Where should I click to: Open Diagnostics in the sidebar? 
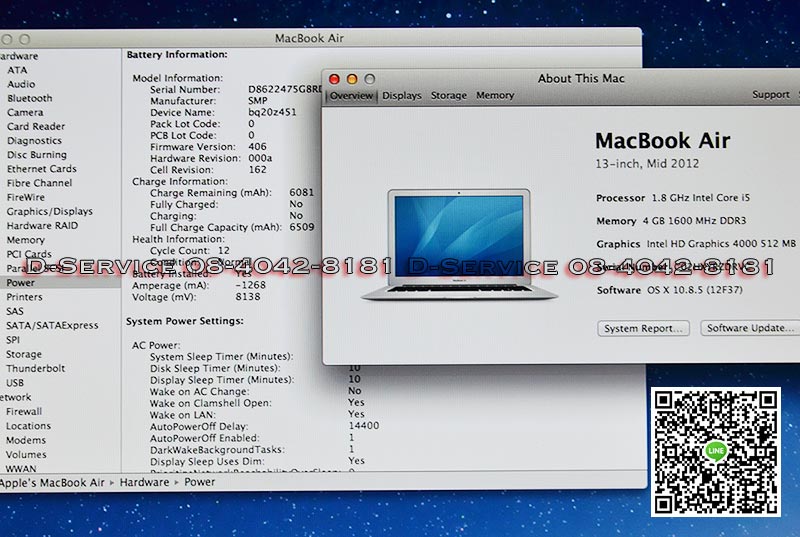pos(34,141)
